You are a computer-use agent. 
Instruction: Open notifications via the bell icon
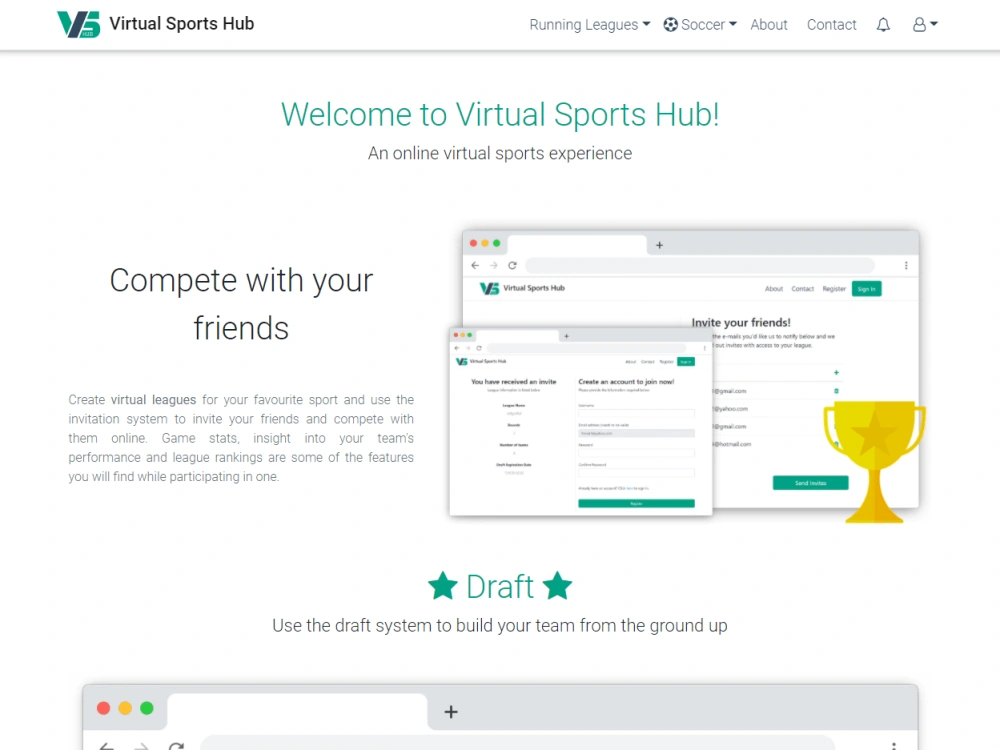883,24
